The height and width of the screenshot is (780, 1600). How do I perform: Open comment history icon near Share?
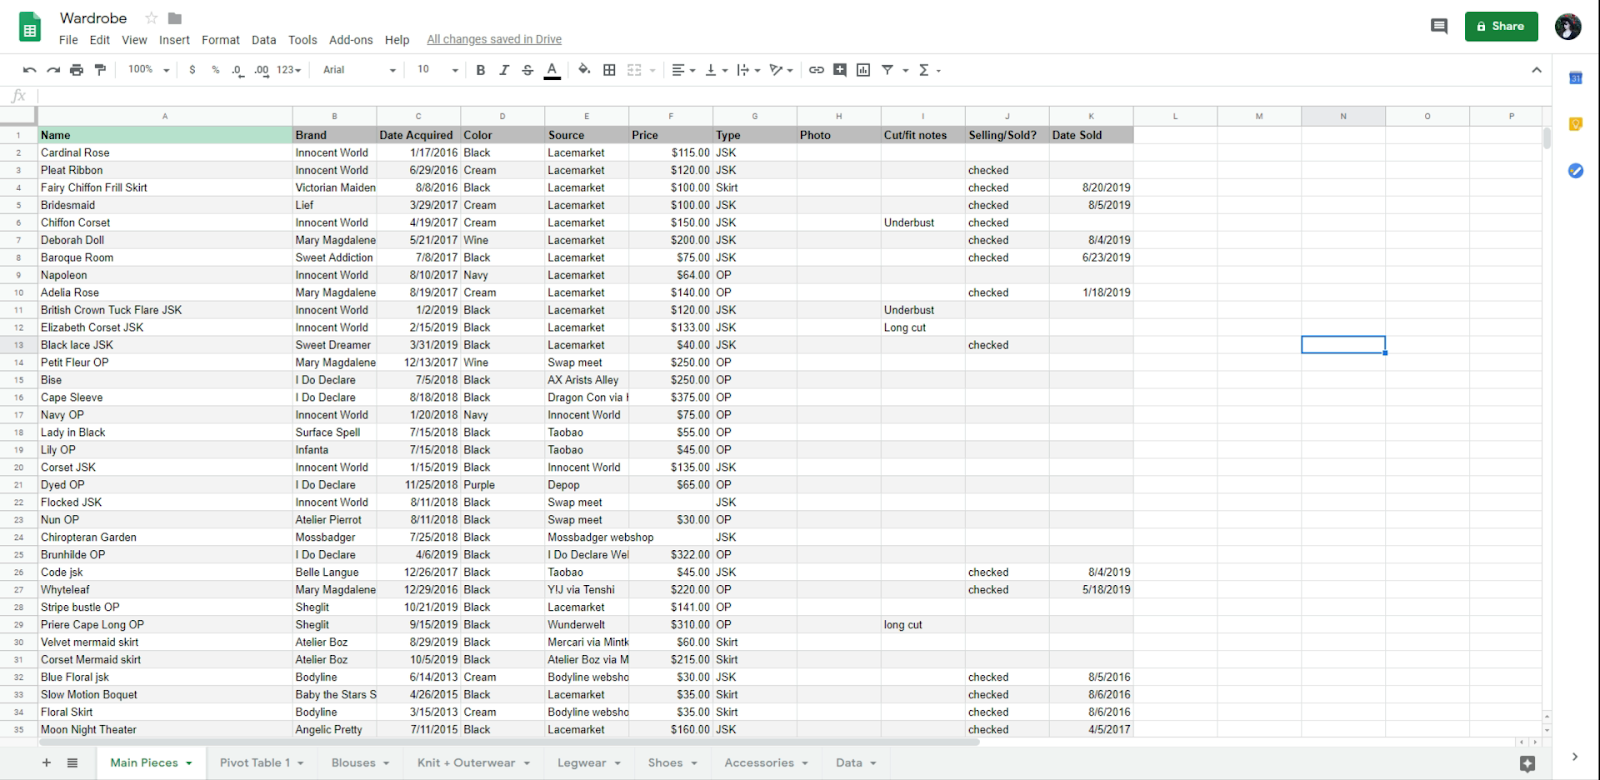(1439, 26)
